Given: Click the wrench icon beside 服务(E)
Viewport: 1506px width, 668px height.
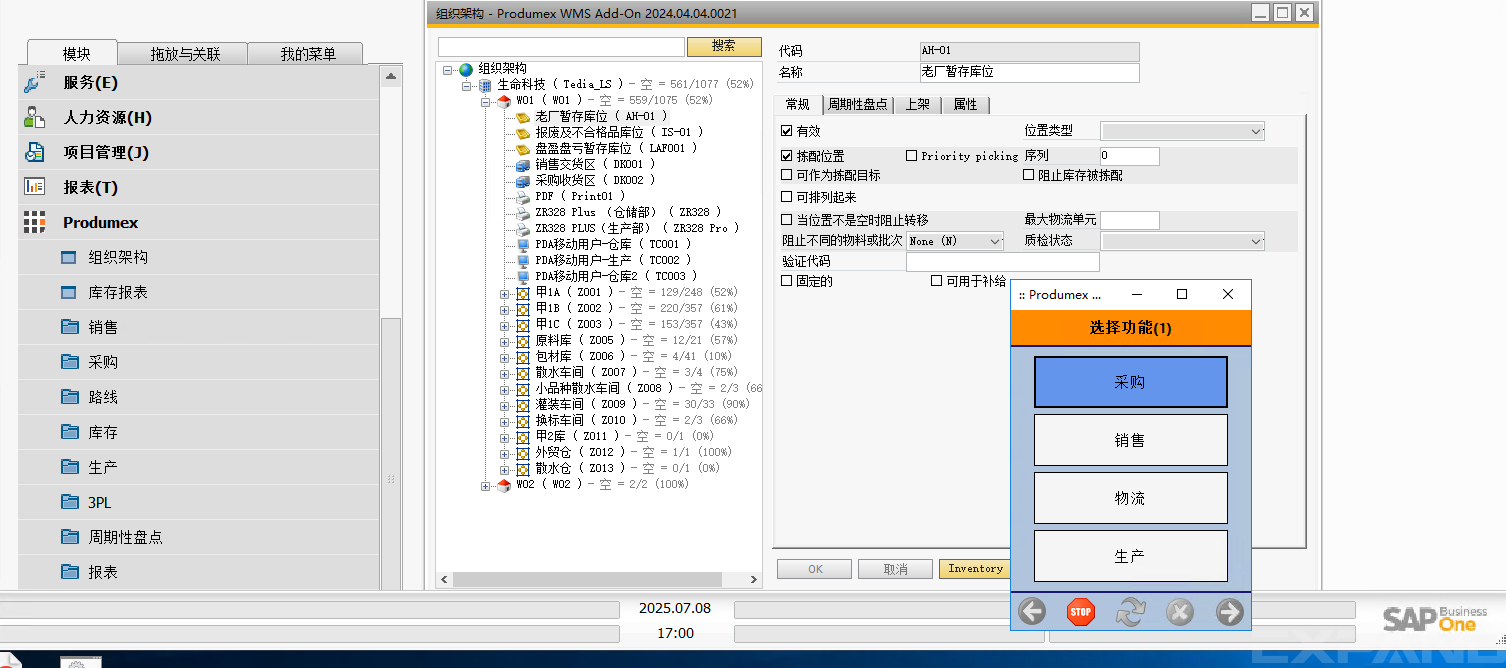Looking at the screenshot, I should point(35,82).
